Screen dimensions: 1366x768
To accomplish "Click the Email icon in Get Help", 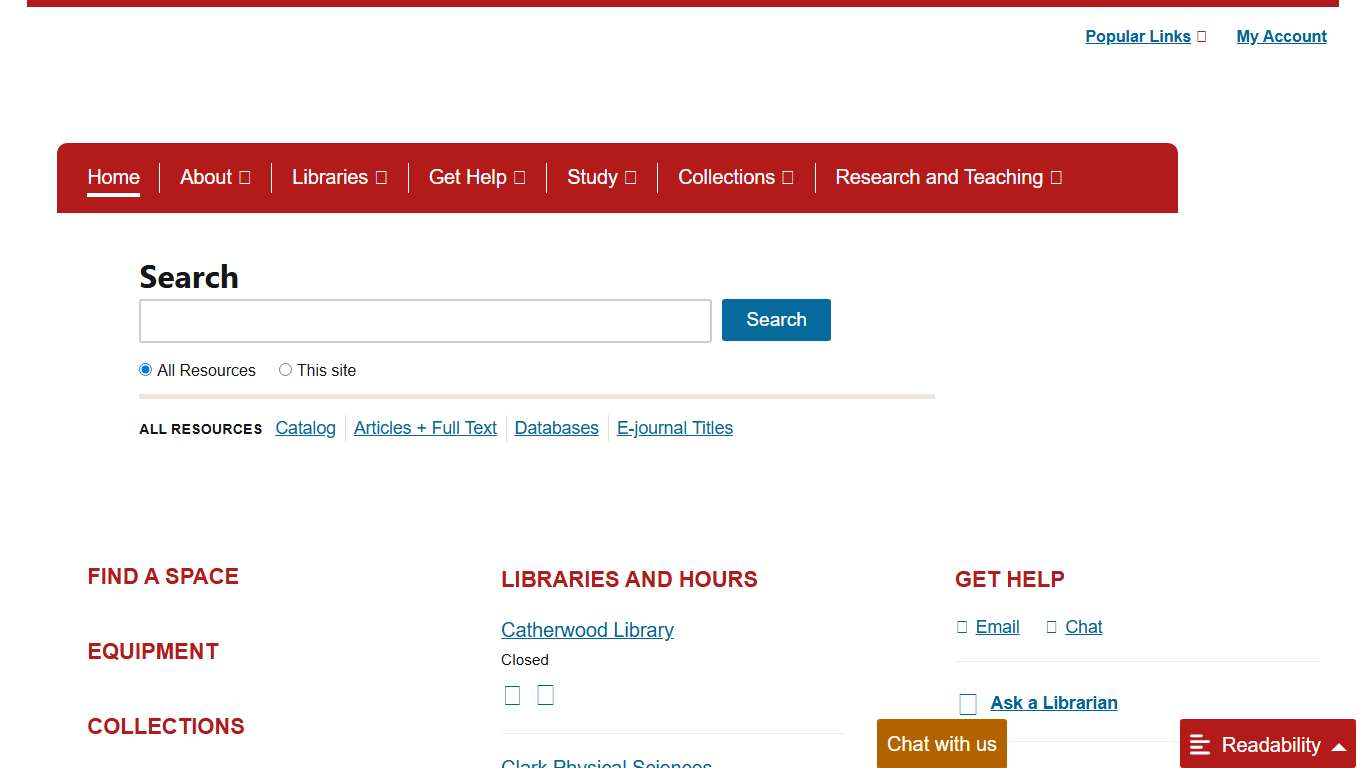I will (961, 626).
